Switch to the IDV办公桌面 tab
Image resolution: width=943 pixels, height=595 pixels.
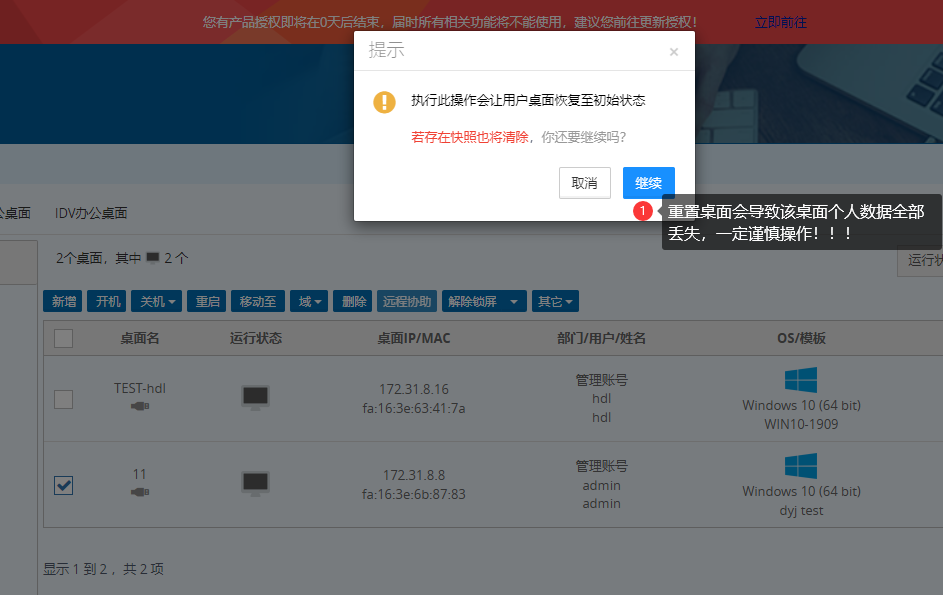click(91, 213)
